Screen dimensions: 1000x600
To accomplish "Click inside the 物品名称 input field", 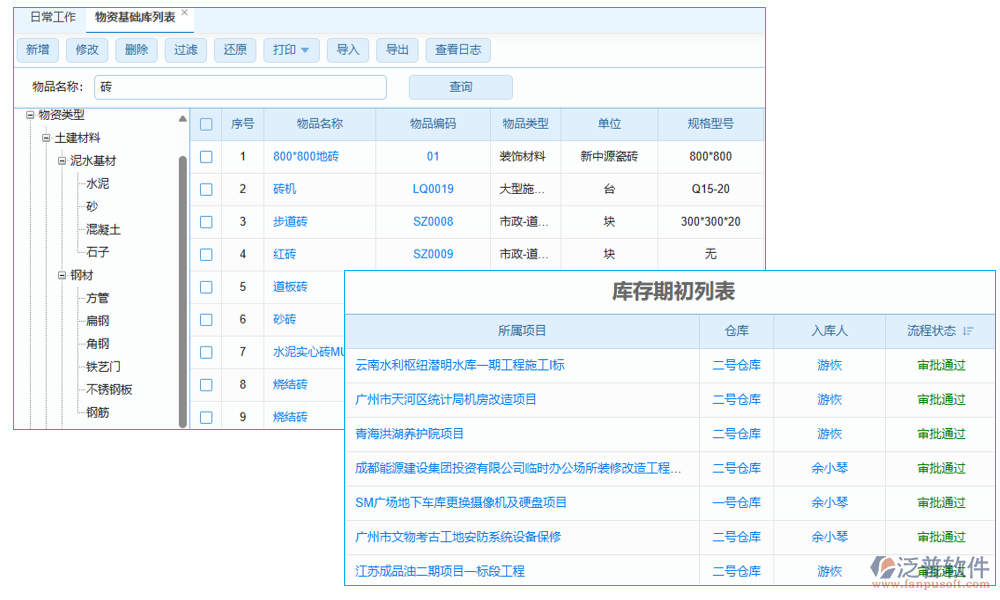I will pos(240,87).
